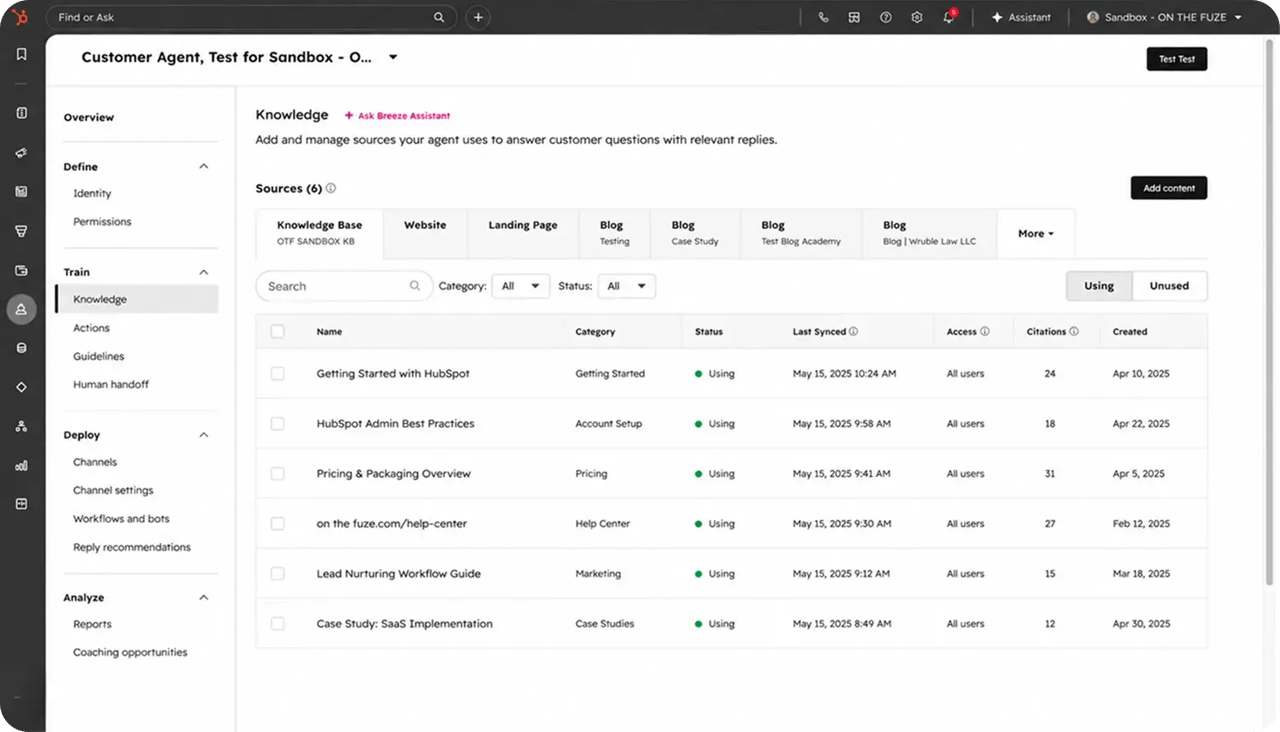Click the info icon beside Sources (6)

point(331,188)
